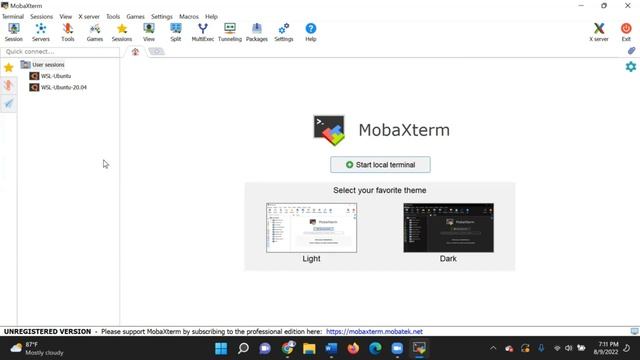Select the Tools sidebar tab icon

9,85
